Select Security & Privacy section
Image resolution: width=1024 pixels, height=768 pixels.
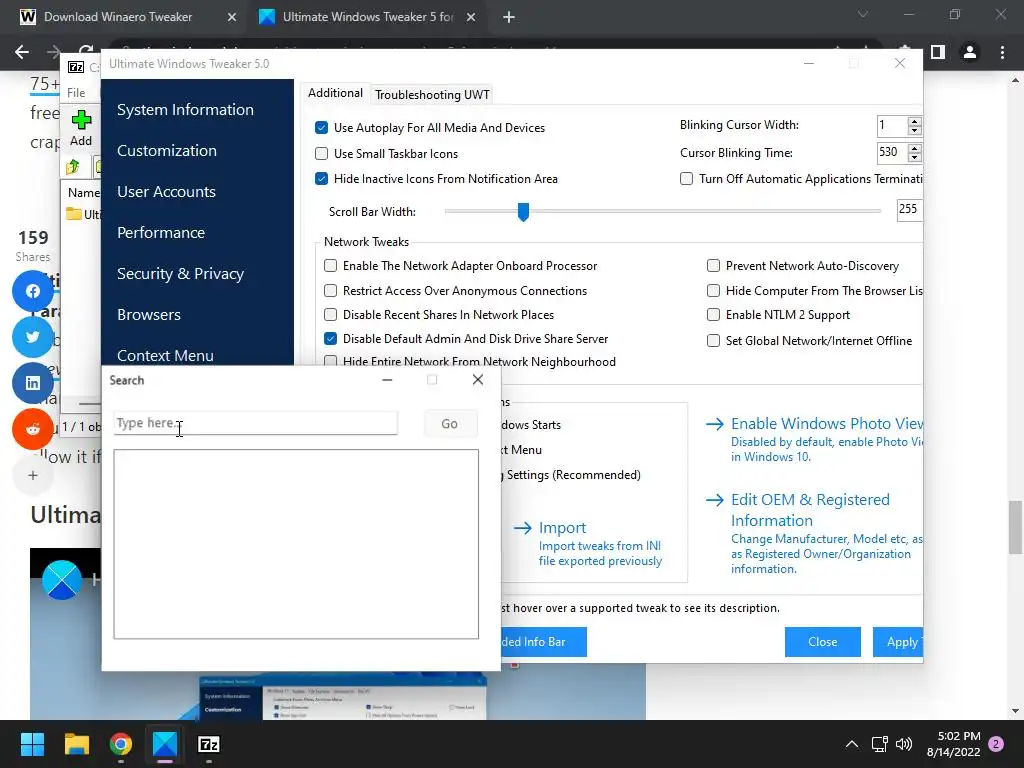(180, 274)
